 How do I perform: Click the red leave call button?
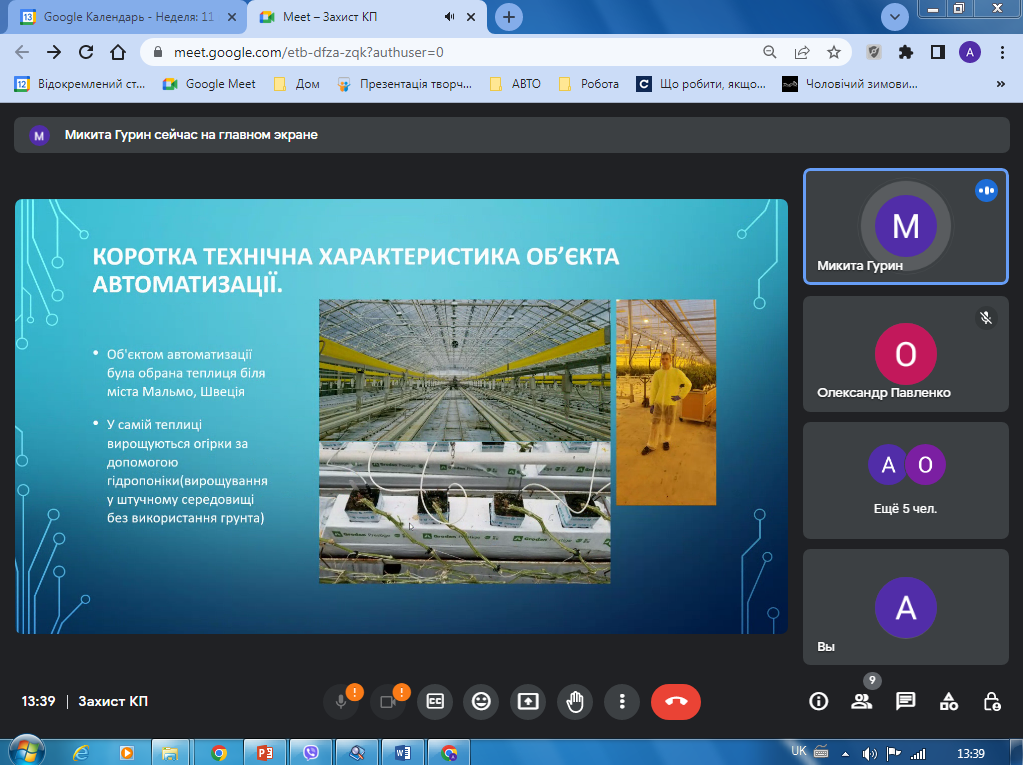point(675,701)
